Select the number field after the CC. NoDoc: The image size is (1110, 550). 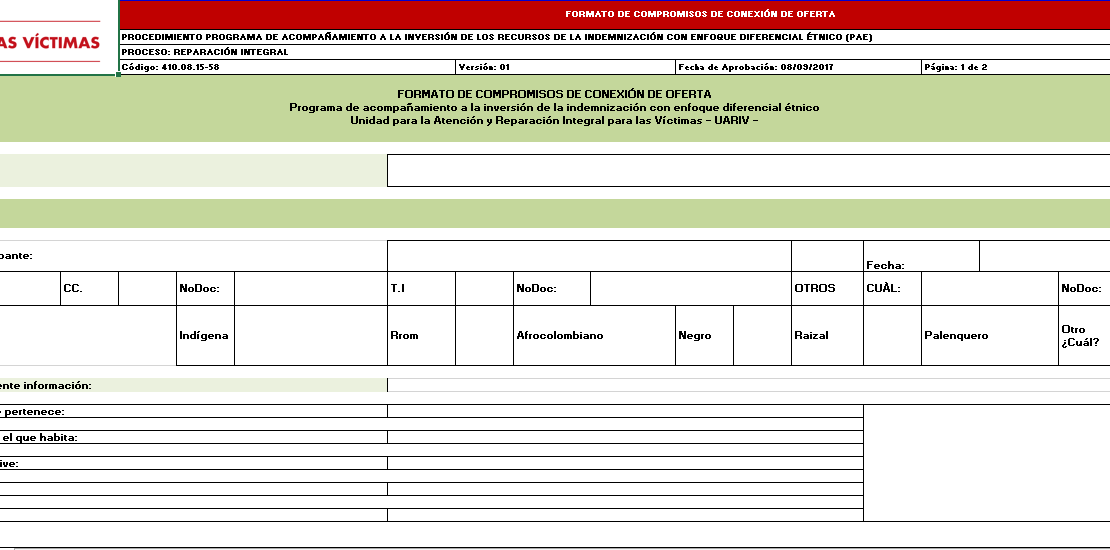tap(311, 289)
